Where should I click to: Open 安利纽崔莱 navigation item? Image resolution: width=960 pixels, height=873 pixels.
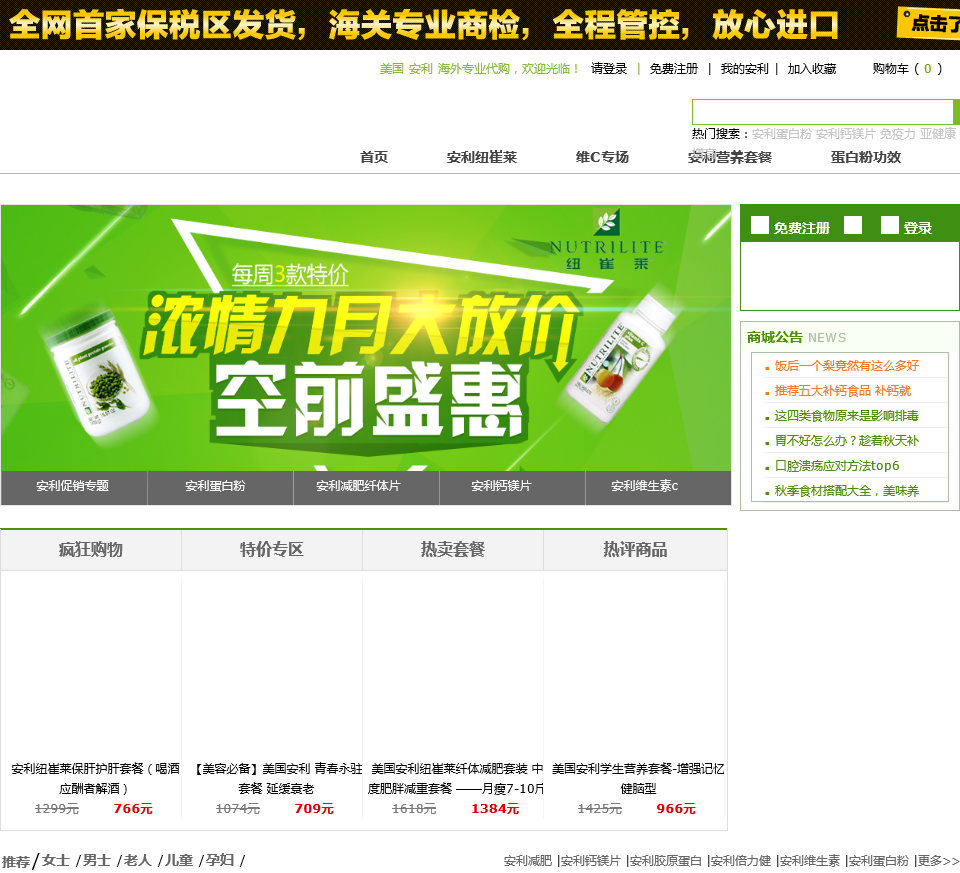482,157
